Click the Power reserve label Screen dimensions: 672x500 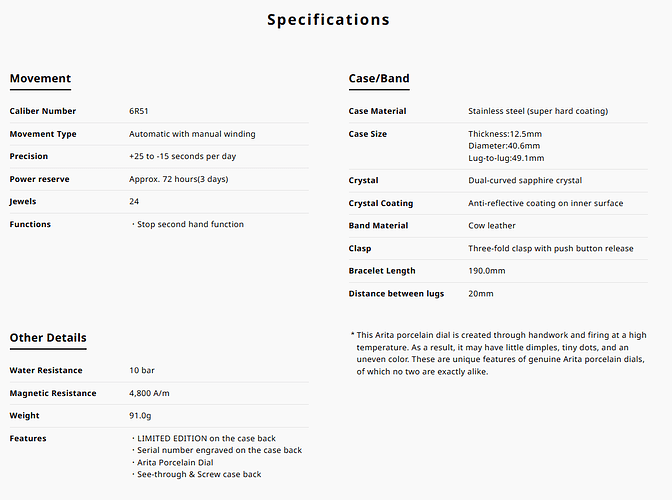(40, 179)
